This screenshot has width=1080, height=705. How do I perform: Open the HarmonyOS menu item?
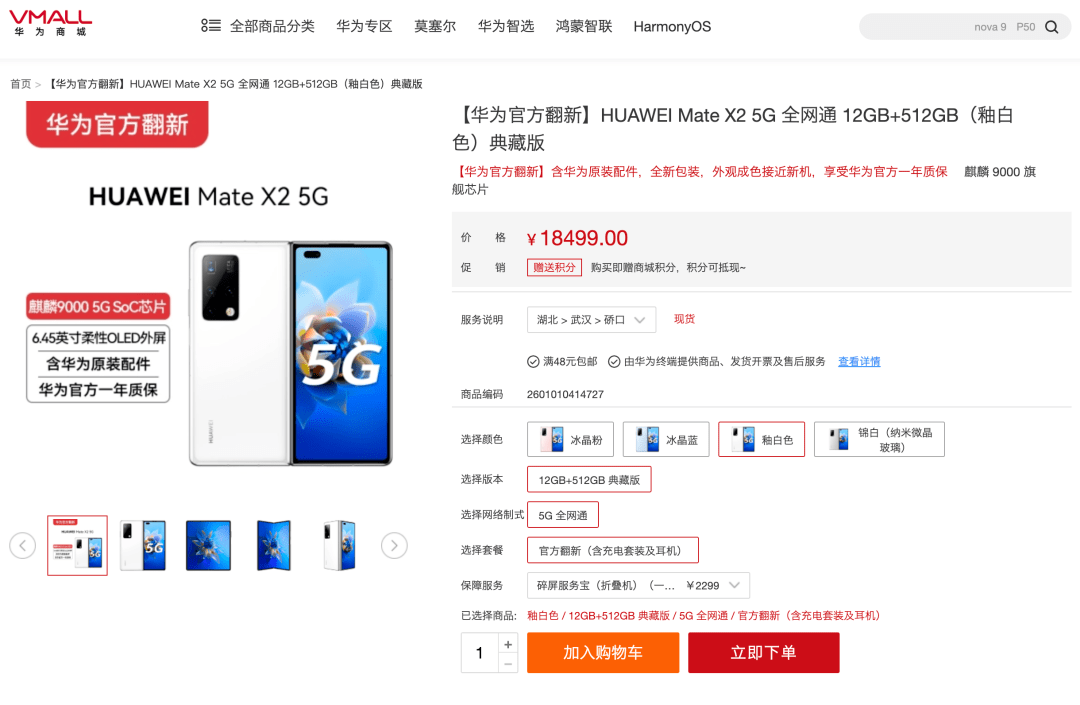click(672, 26)
